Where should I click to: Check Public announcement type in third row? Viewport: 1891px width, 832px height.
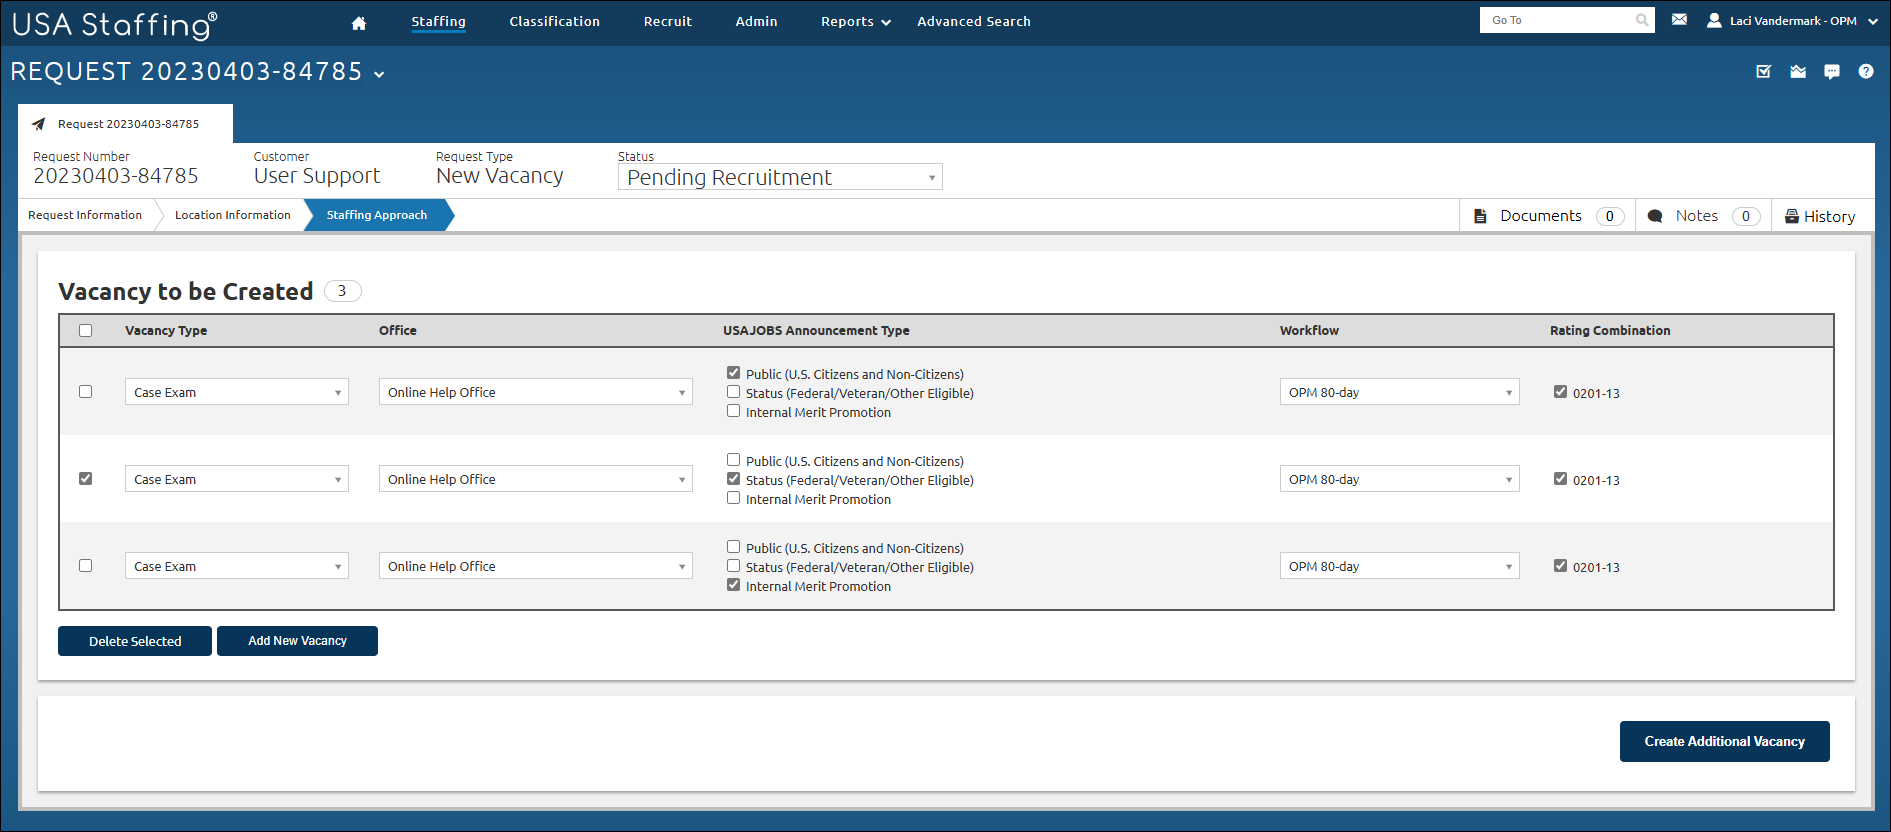734,547
